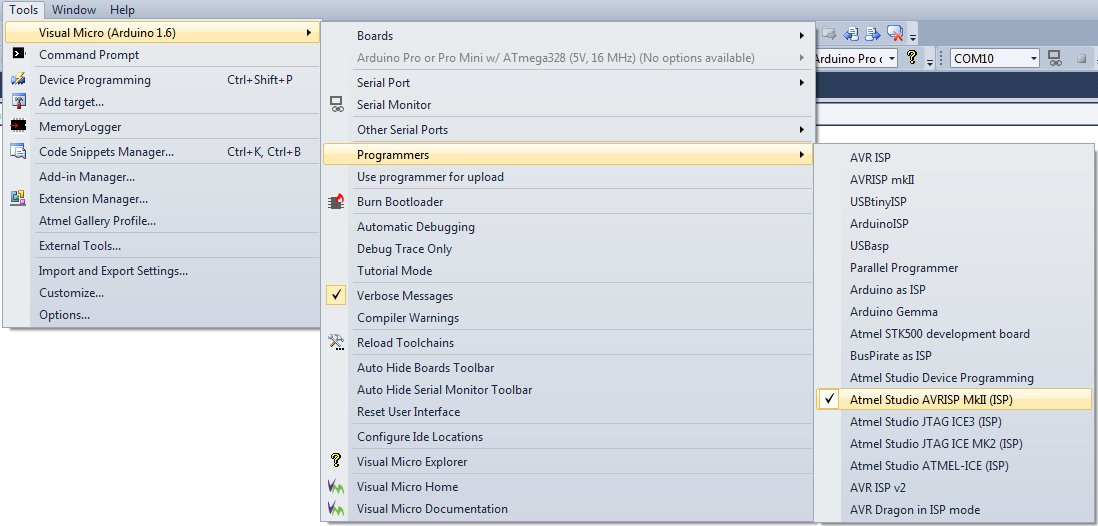Open the Window menu

(74, 10)
